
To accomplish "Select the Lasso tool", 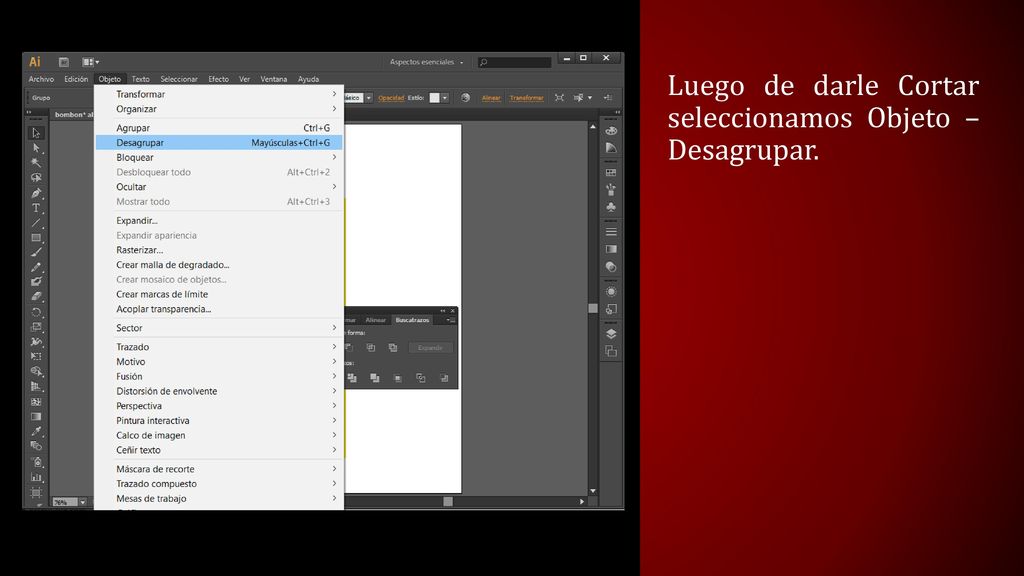I will 36,178.
